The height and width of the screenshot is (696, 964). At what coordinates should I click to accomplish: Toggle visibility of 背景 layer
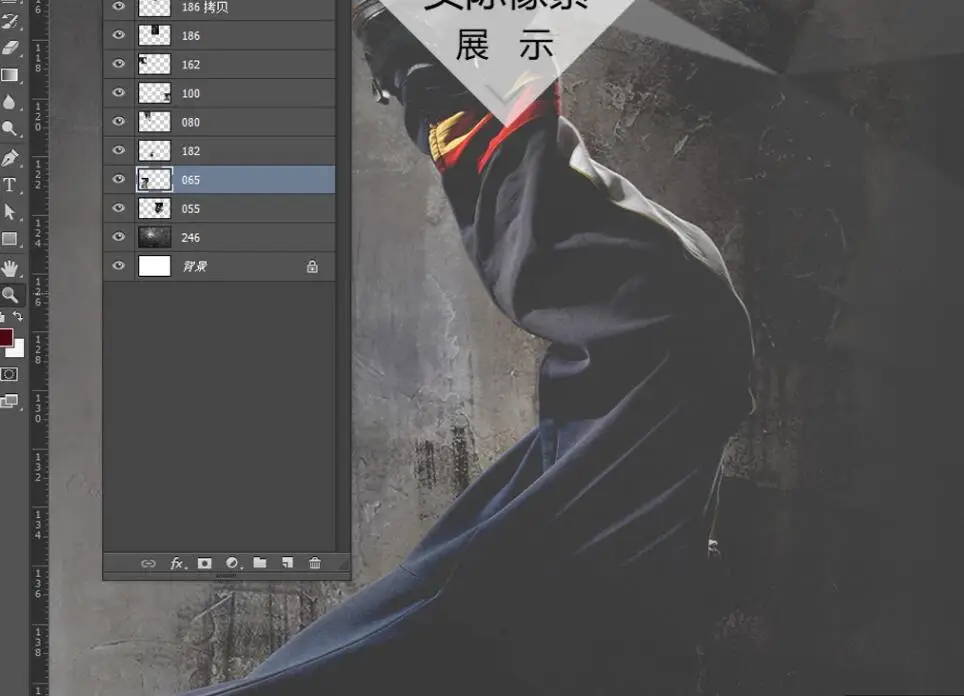pyautogui.click(x=119, y=266)
